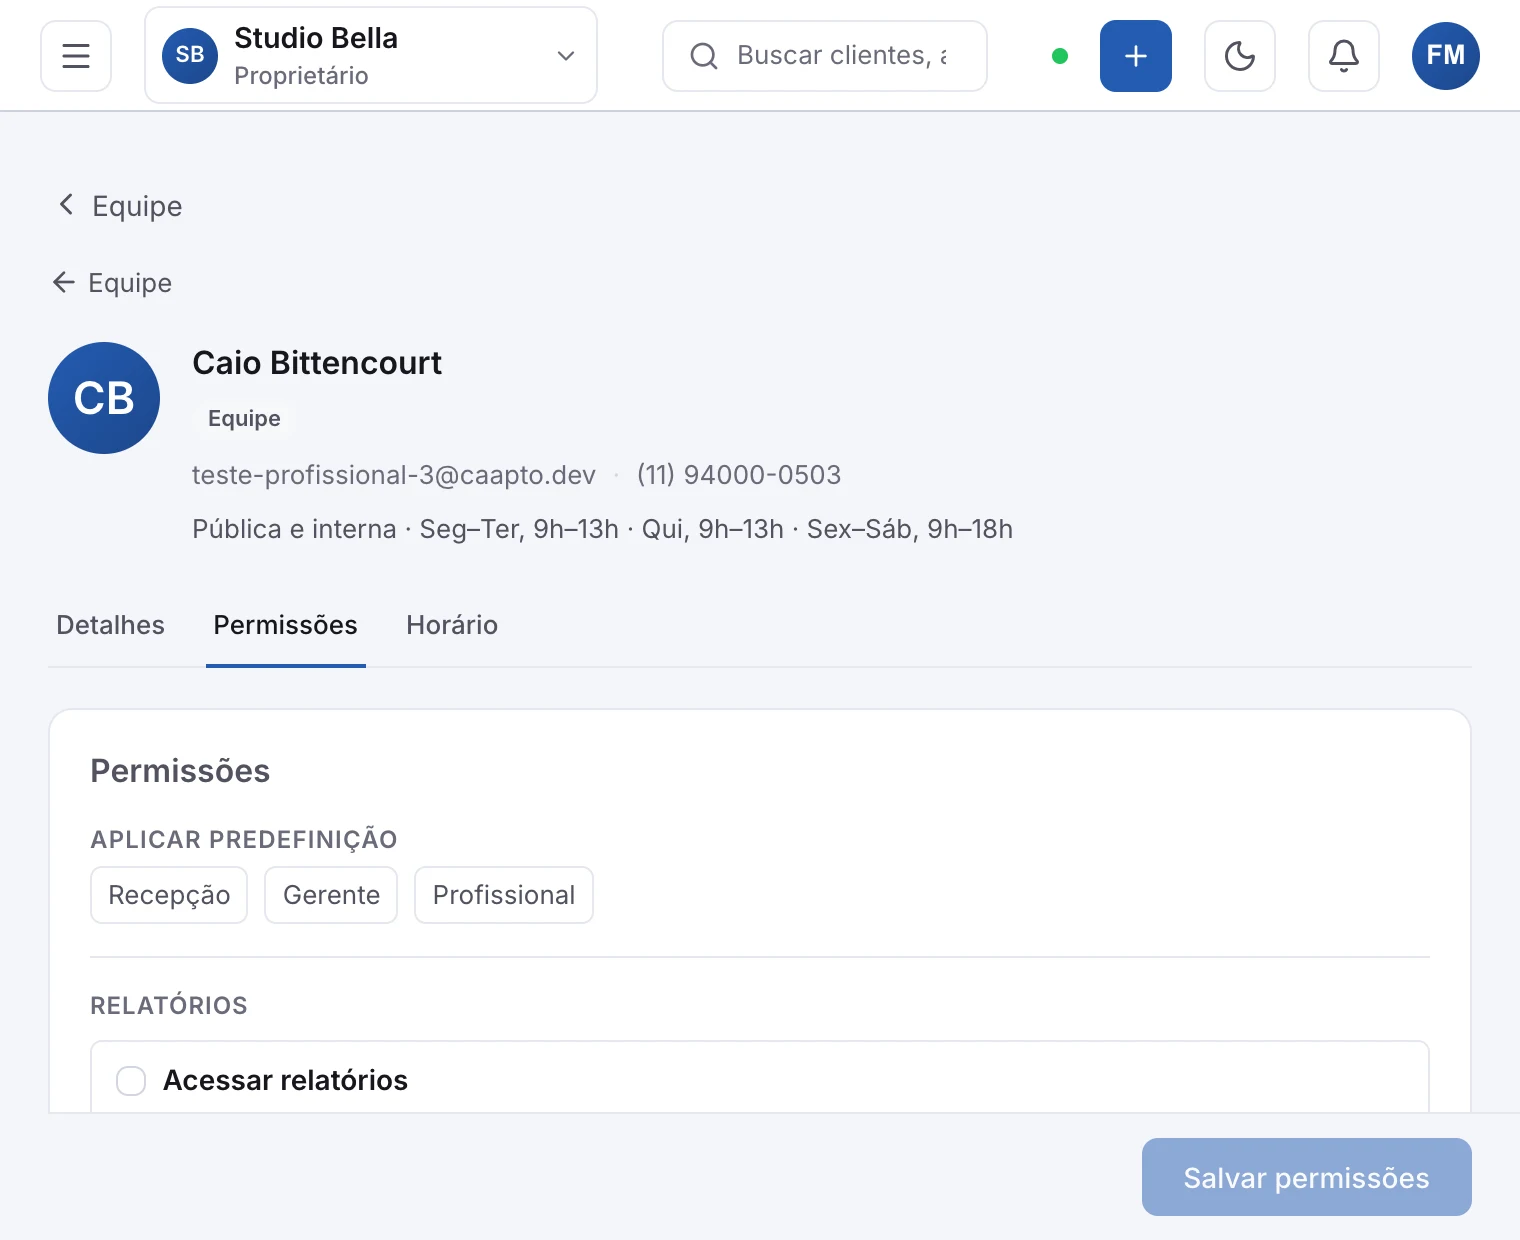Apply the Profissional preset
This screenshot has height=1240, width=1520.
(x=504, y=895)
